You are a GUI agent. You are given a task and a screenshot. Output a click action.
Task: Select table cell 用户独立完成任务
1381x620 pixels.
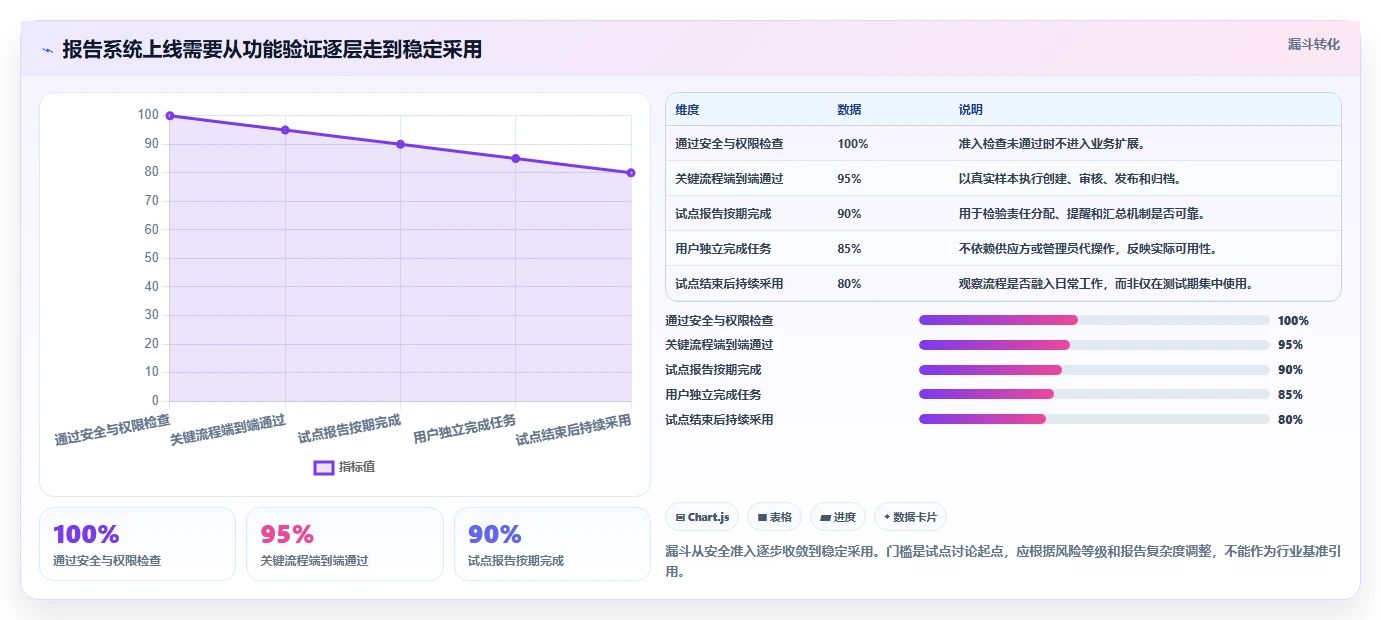click(x=723, y=249)
